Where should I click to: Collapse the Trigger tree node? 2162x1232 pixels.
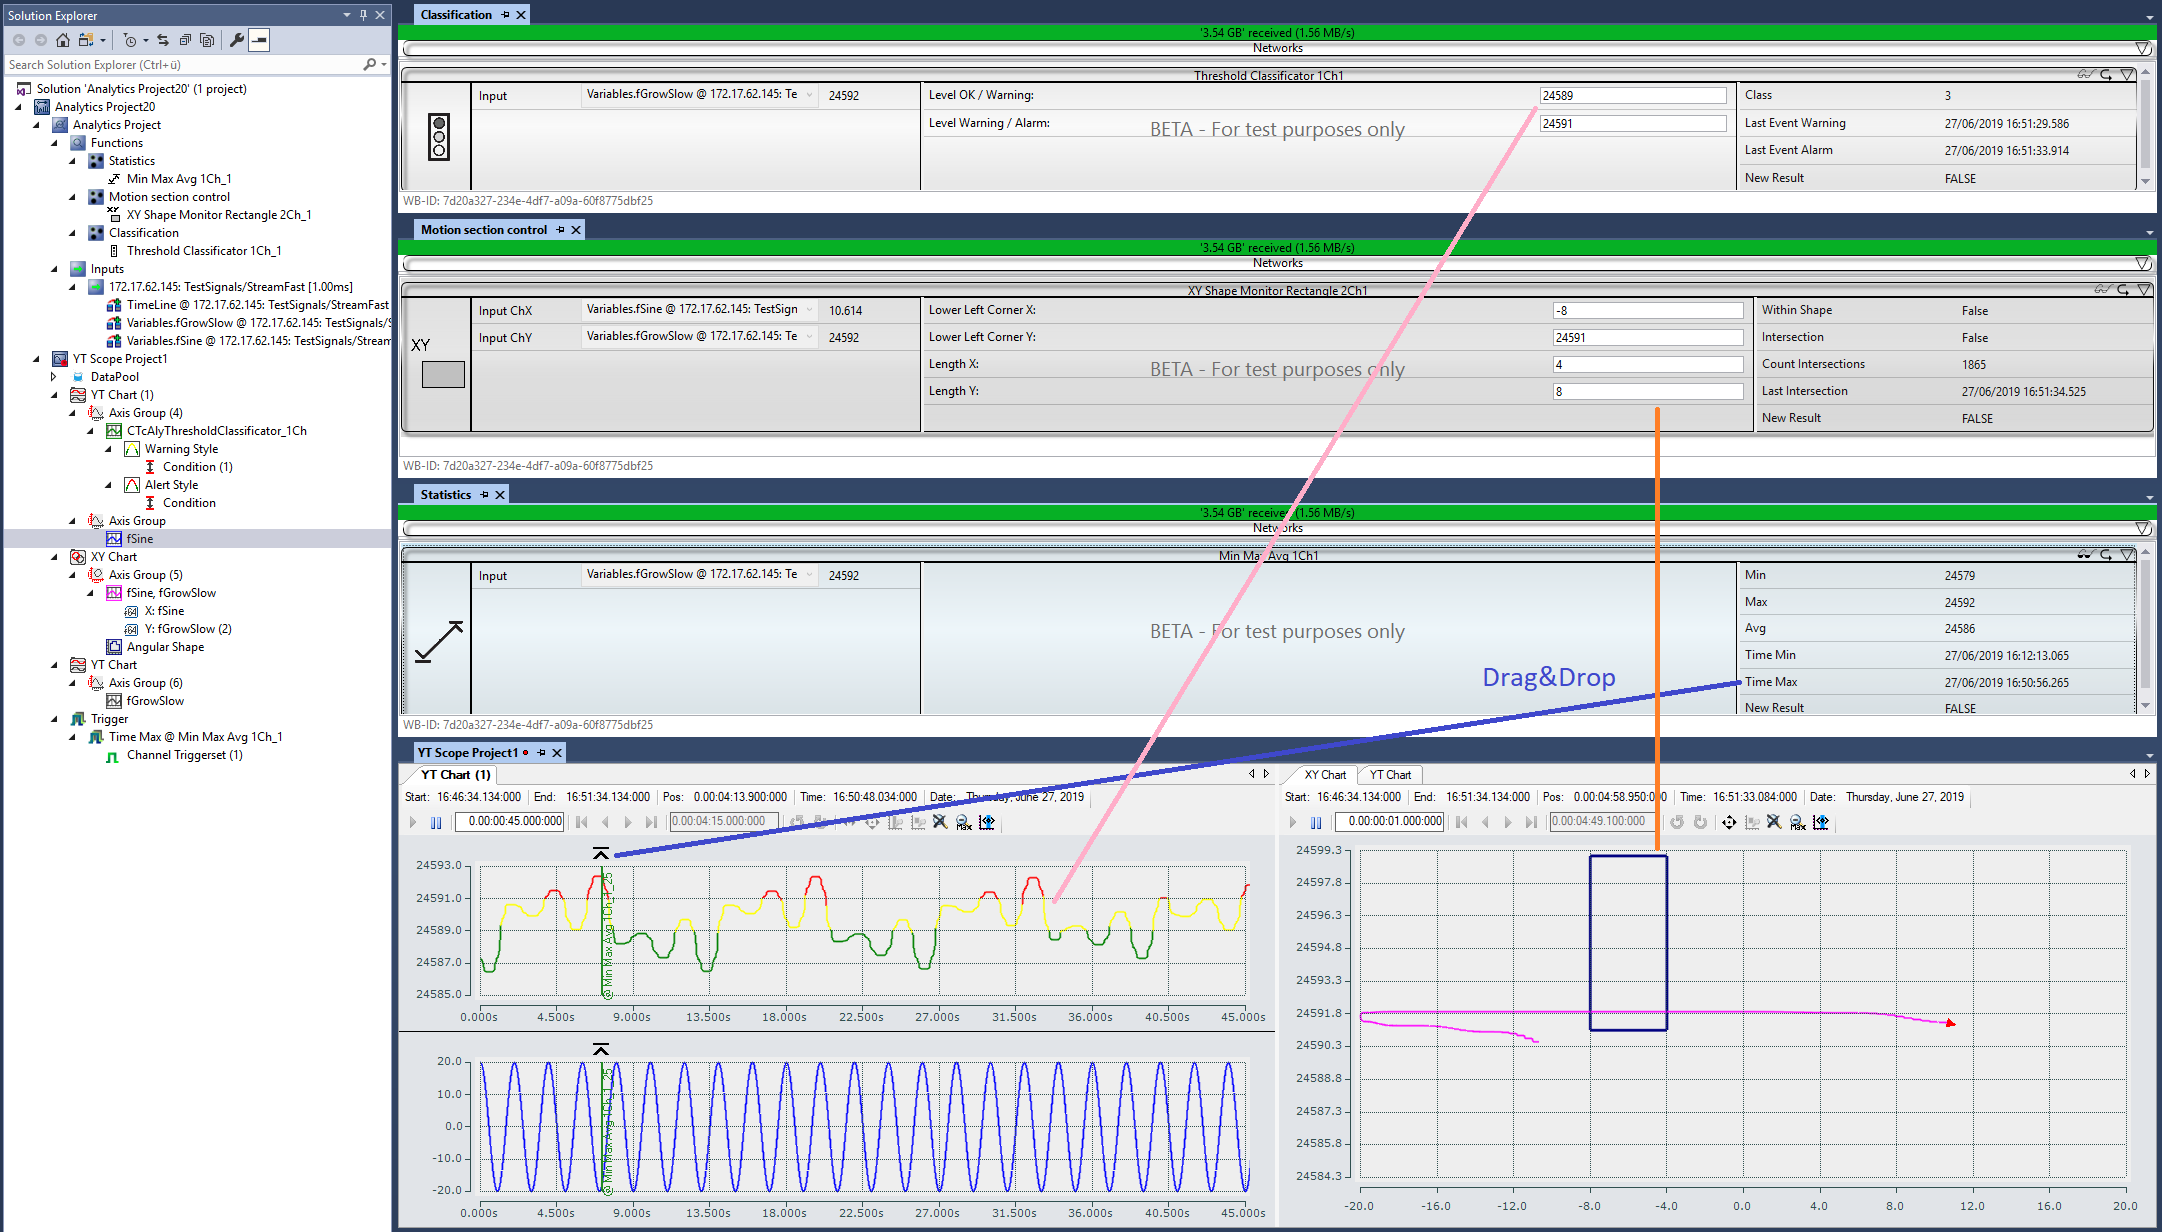coord(55,719)
